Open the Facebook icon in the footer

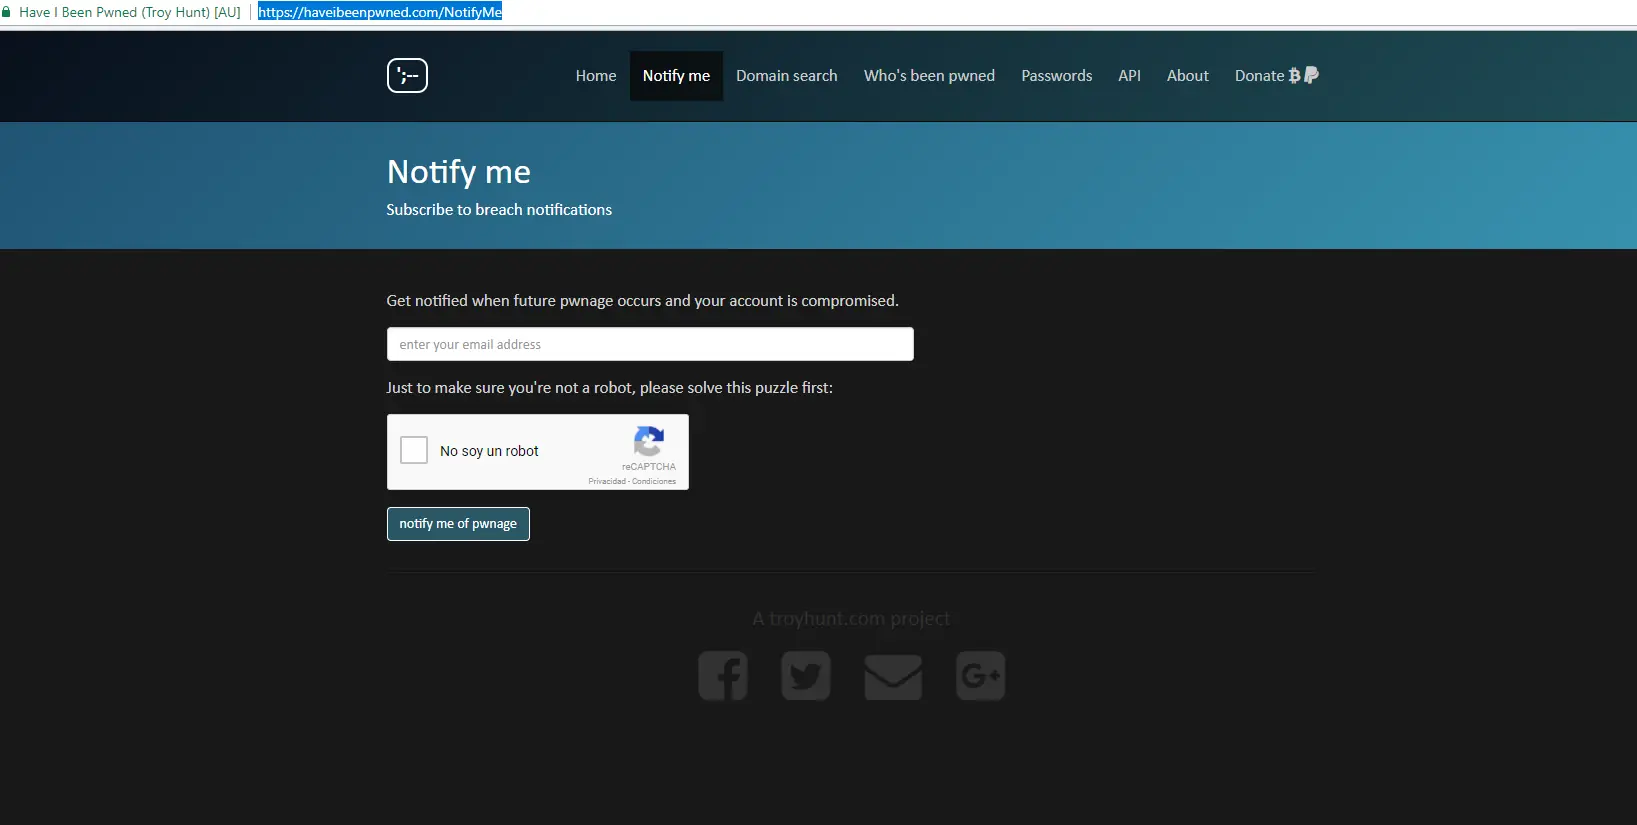point(723,676)
